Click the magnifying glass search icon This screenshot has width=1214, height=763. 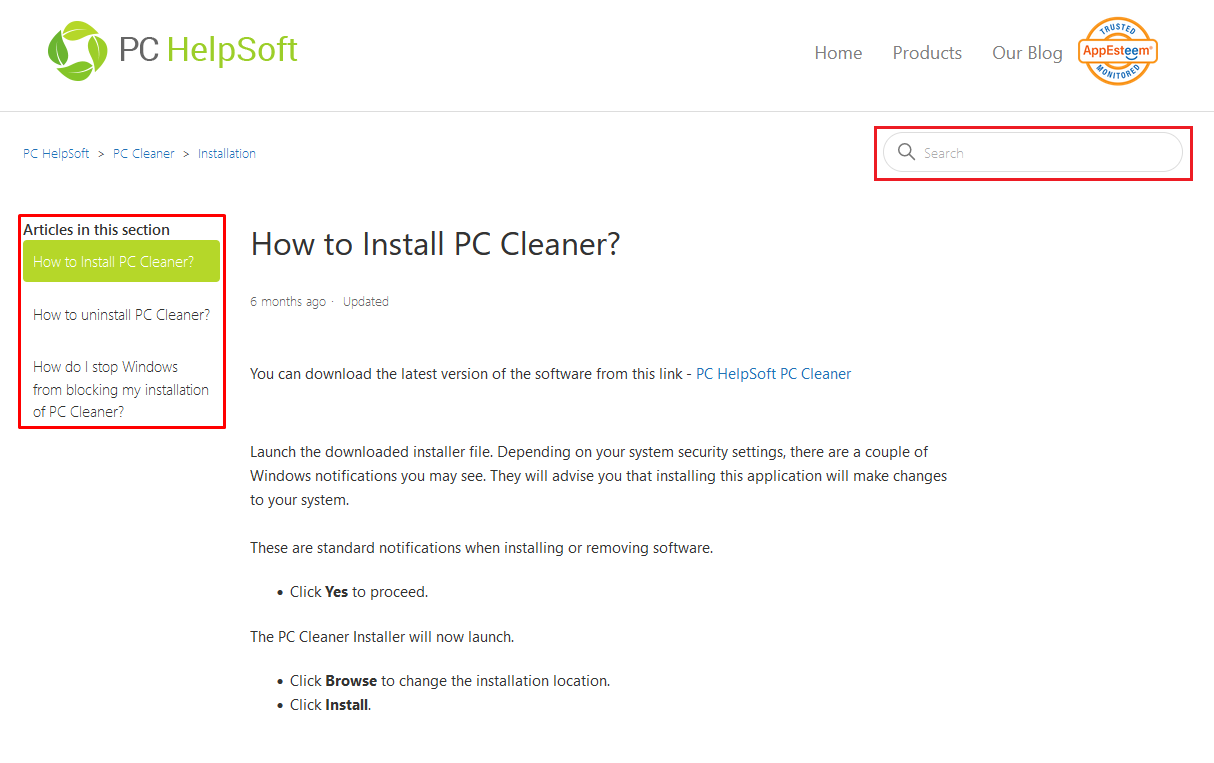[x=906, y=152]
